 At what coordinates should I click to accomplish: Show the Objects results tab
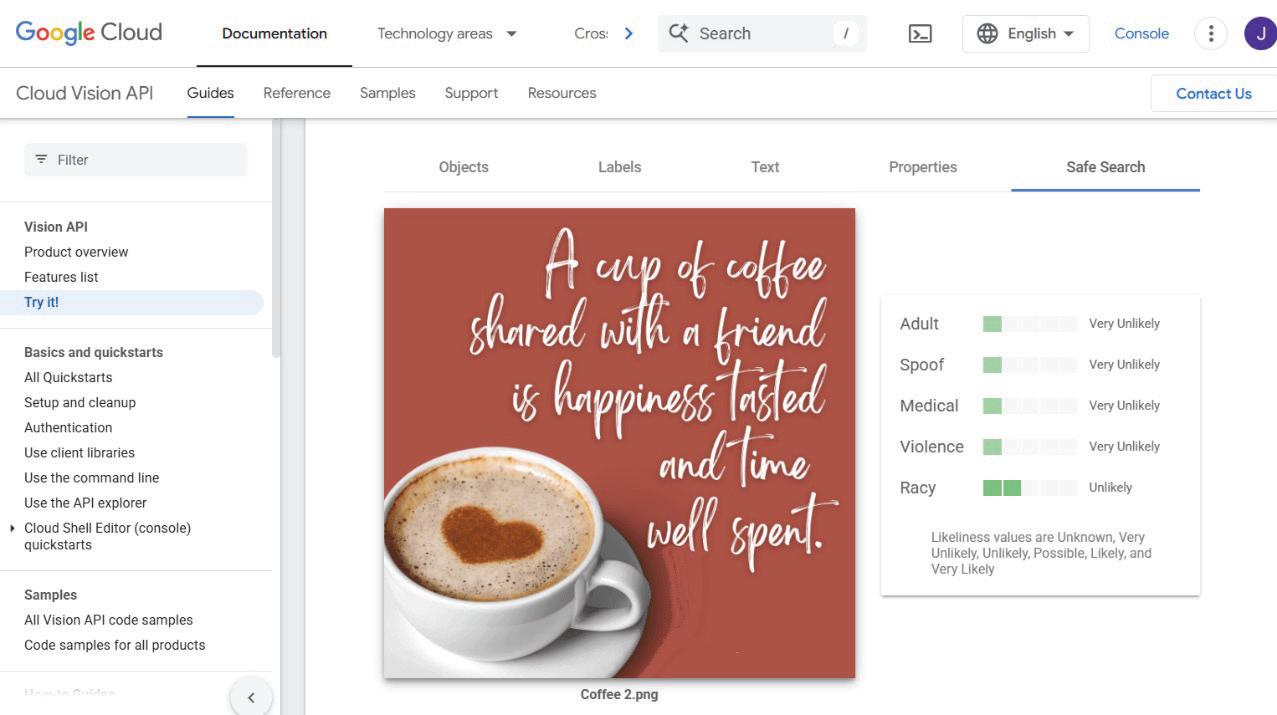[464, 167]
